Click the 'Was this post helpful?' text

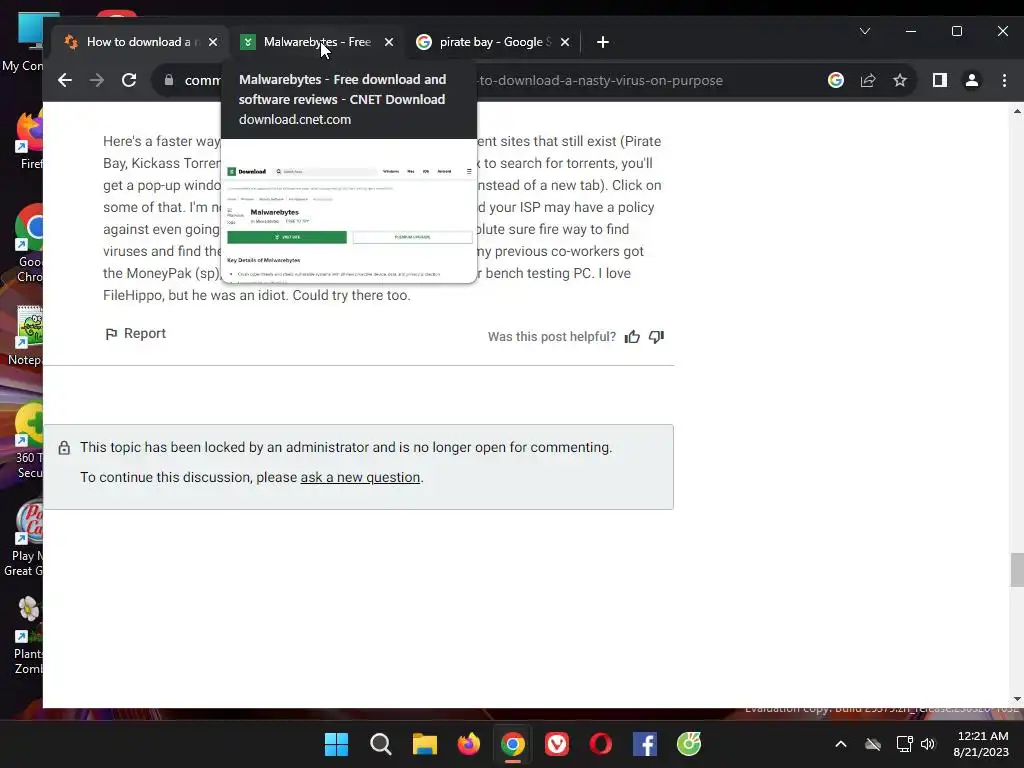pyautogui.click(x=552, y=337)
